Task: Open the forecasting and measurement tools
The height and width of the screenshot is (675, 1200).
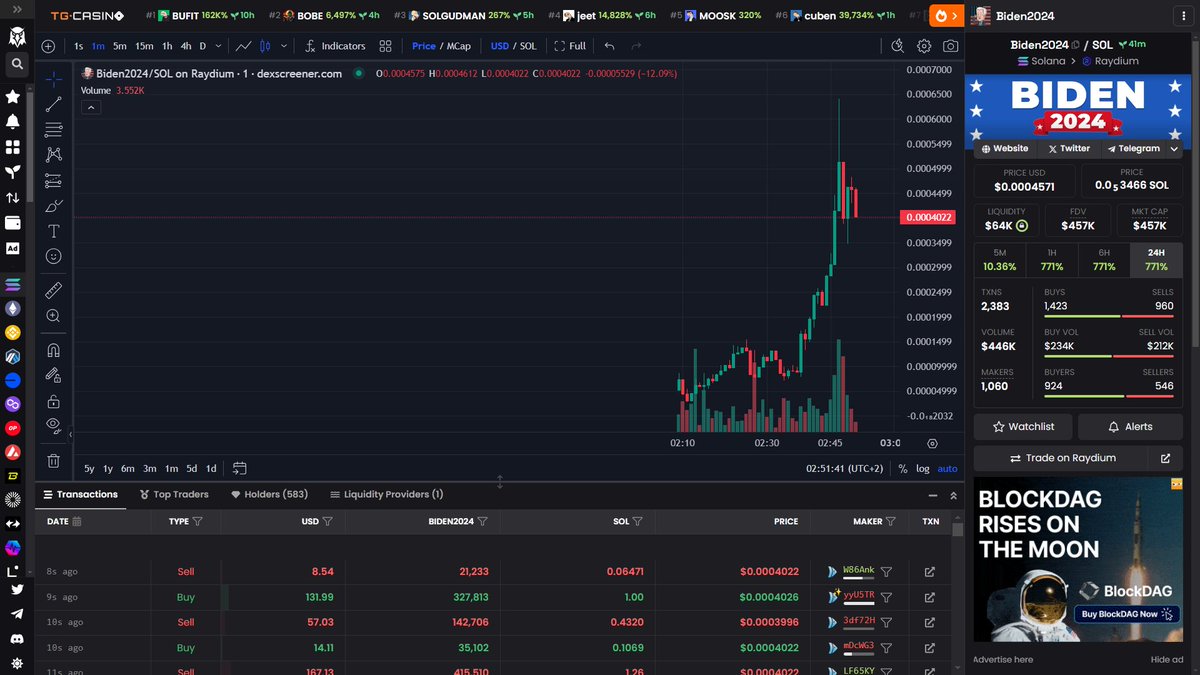Action: pyautogui.click(x=54, y=181)
